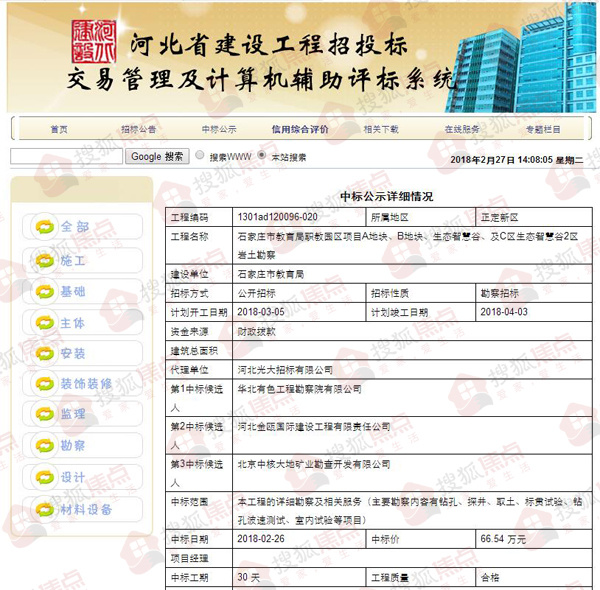Click the icon beside 监理 category
Viewport: 600px width, 590px height.
pos(44,415)
